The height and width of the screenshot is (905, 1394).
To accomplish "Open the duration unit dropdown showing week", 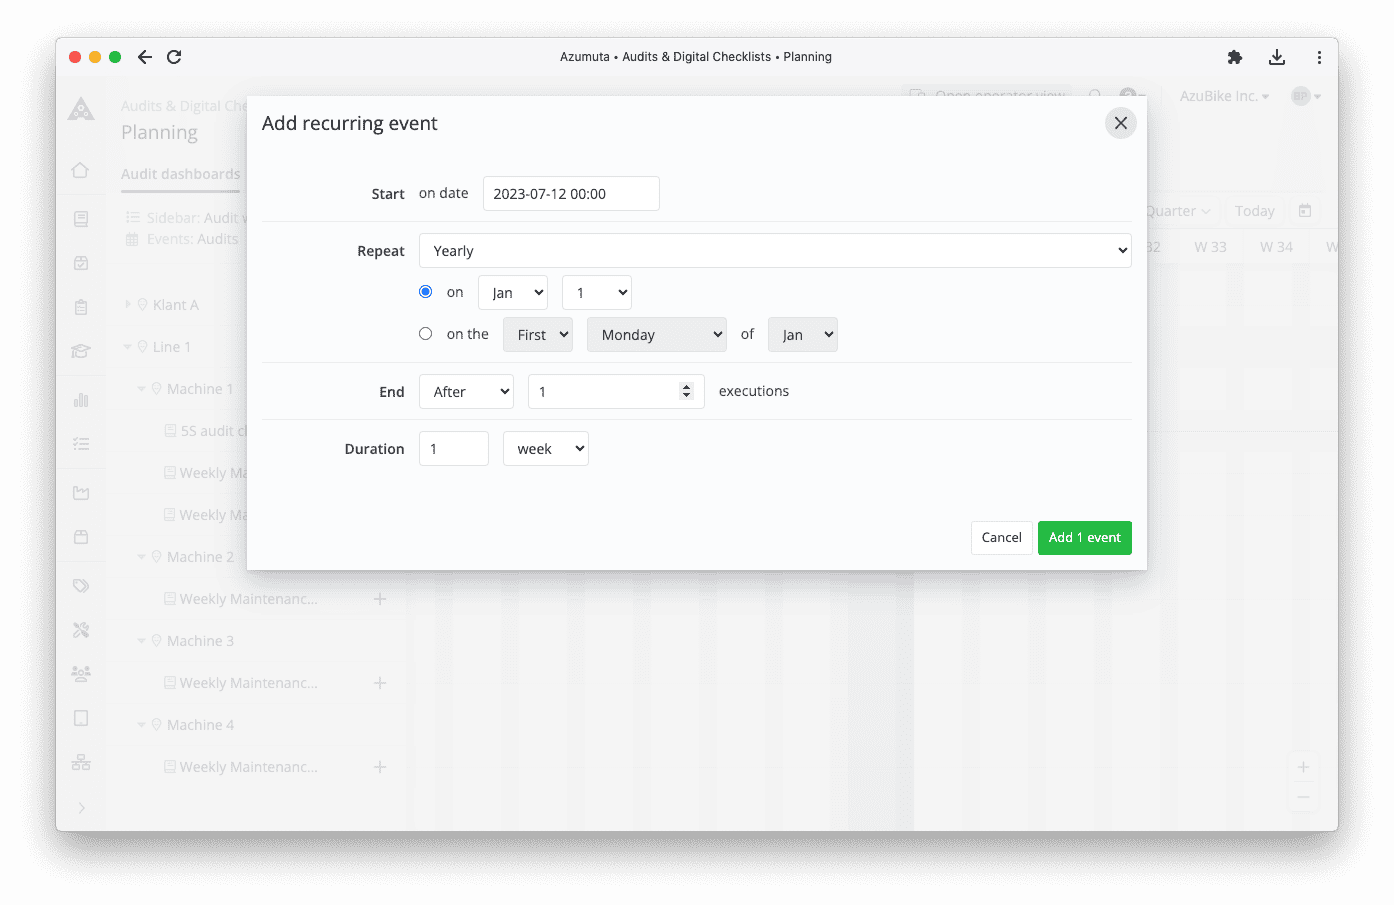I will [x=545, y=448].
